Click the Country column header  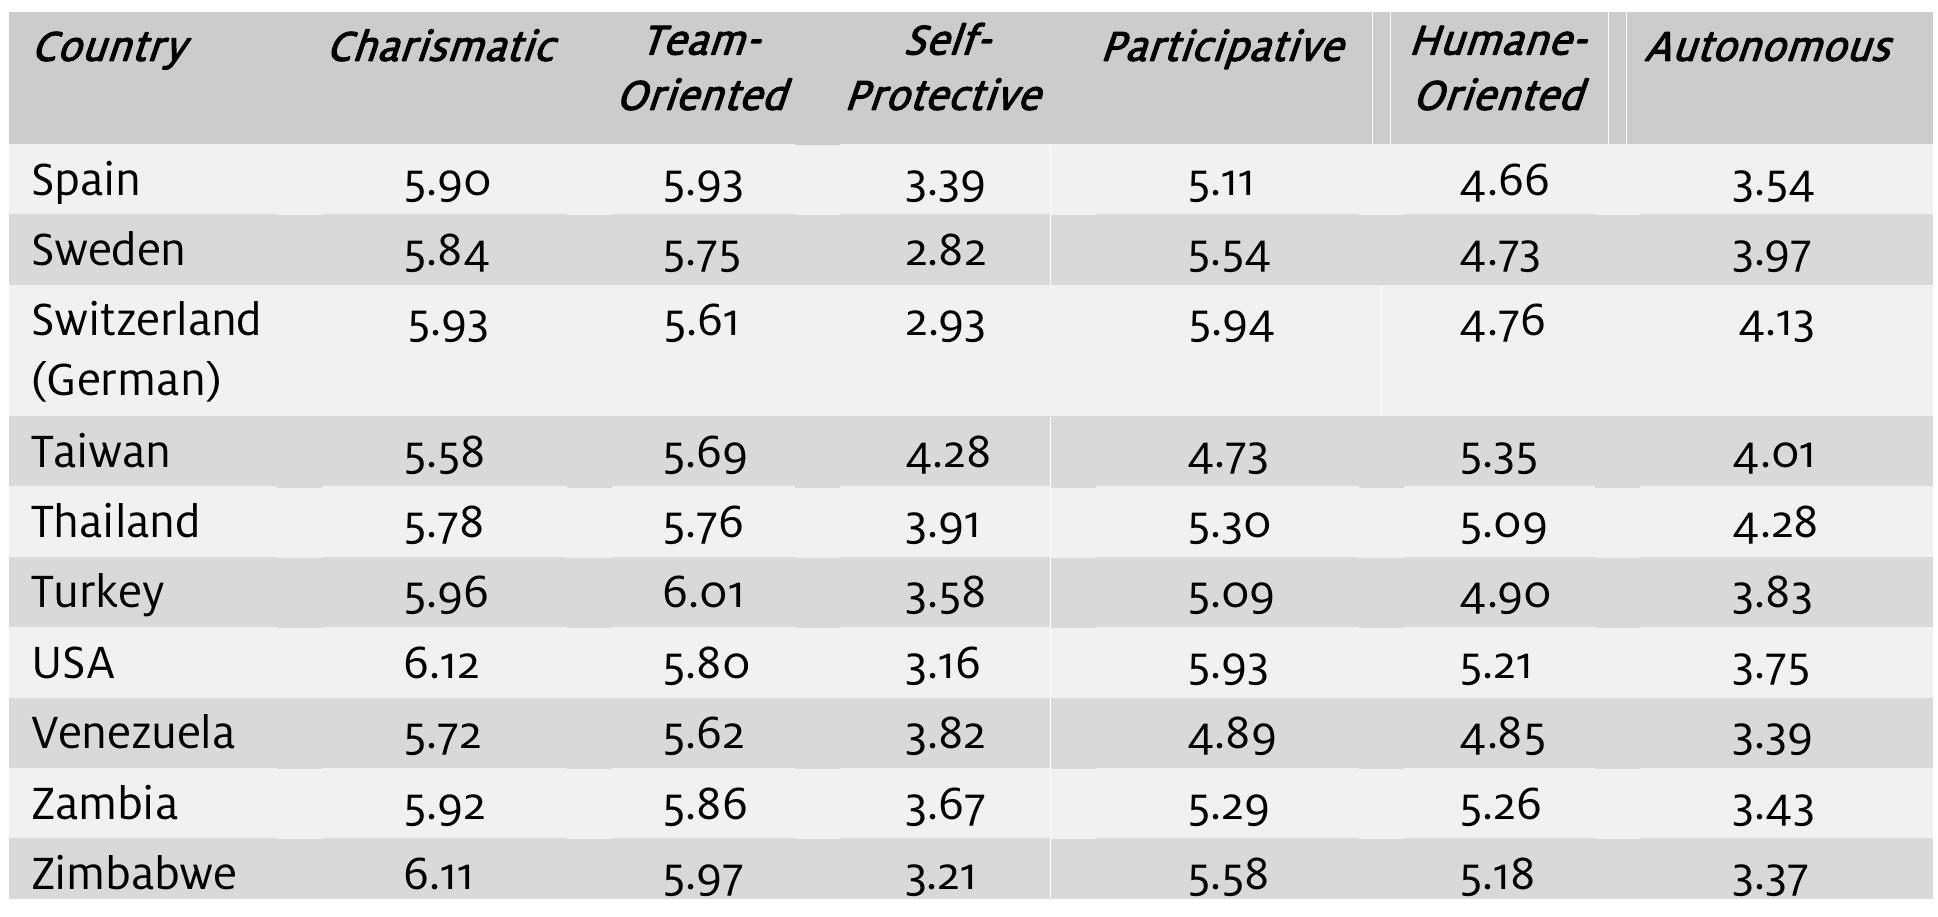(110, 48)
